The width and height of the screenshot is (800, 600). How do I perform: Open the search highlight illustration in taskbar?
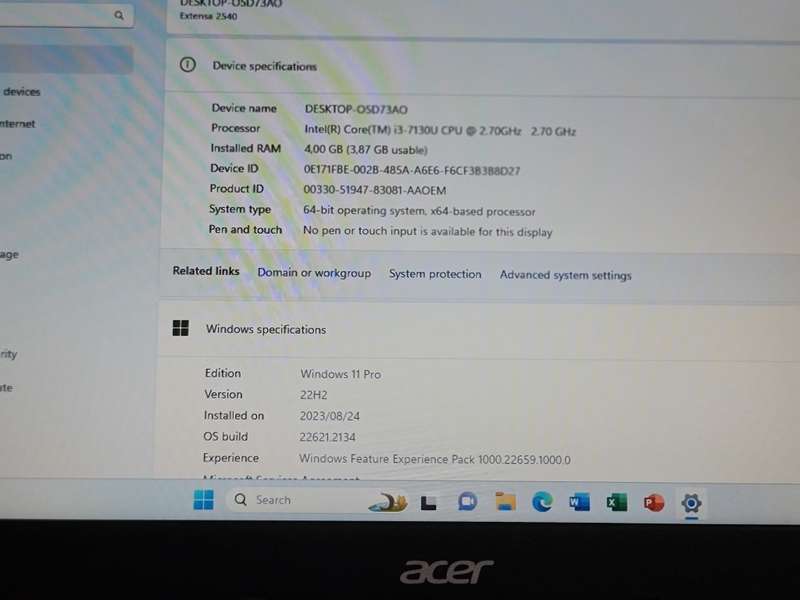tap(389, 502)
